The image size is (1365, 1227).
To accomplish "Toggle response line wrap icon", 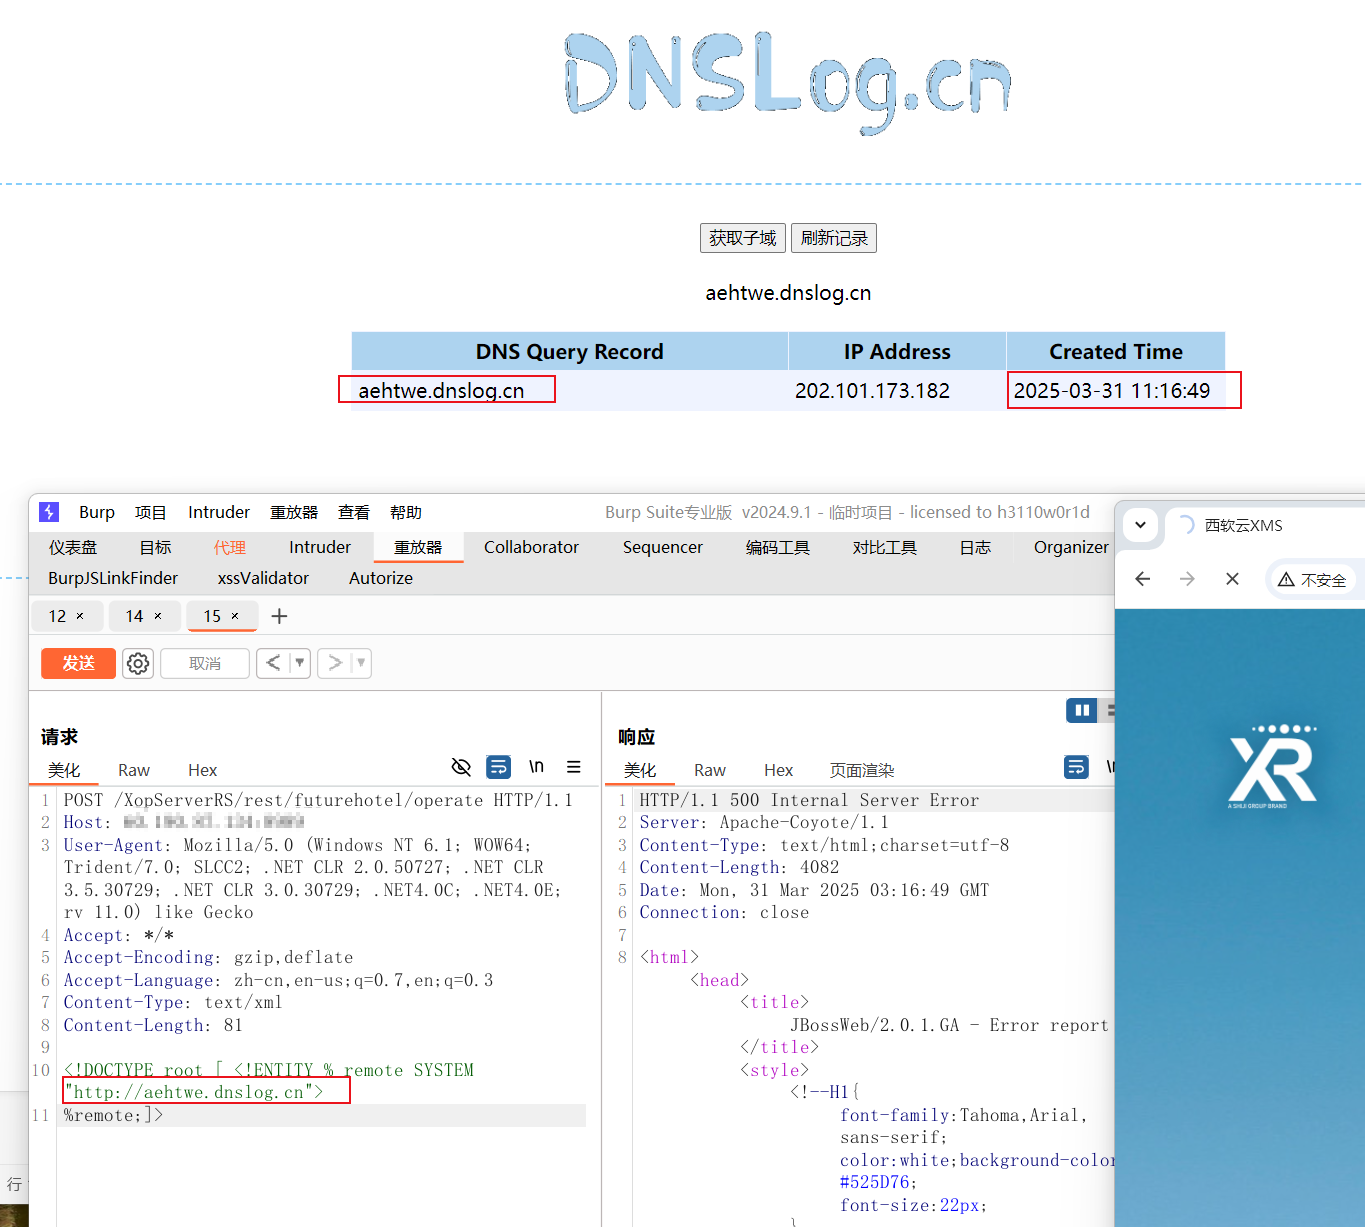I will [1076, 767].
